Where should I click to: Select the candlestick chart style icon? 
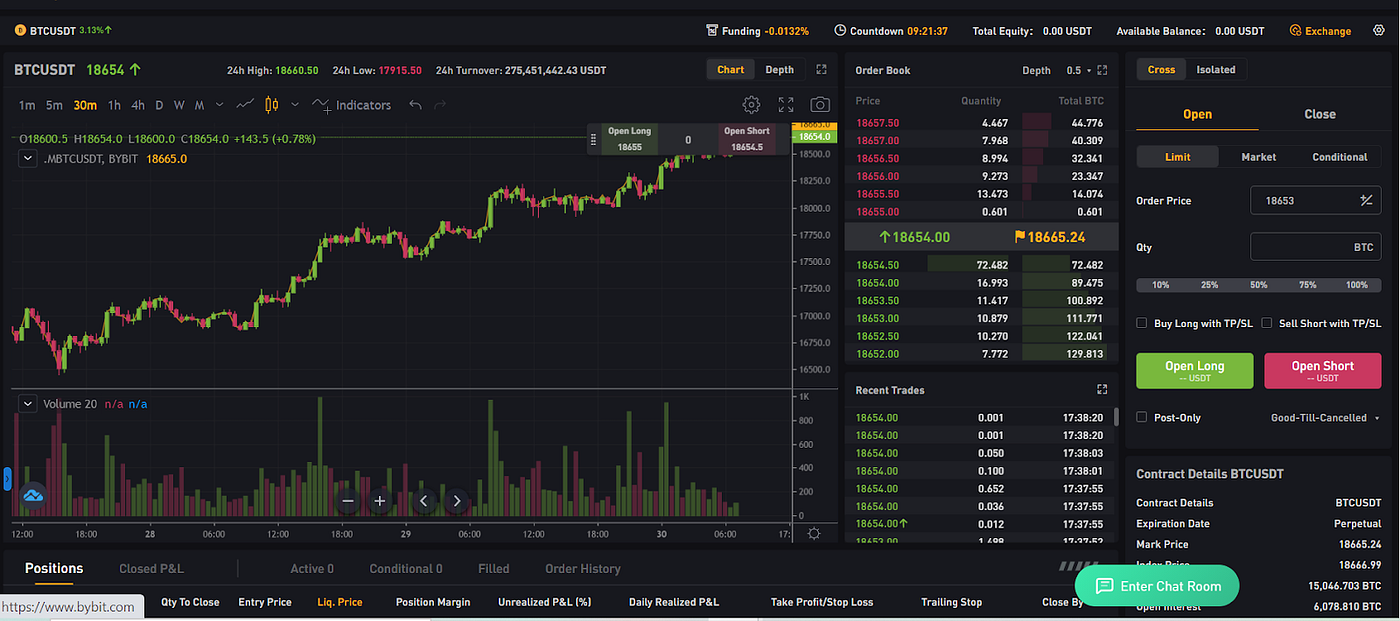pyautogui.click(x=271, y=104)
